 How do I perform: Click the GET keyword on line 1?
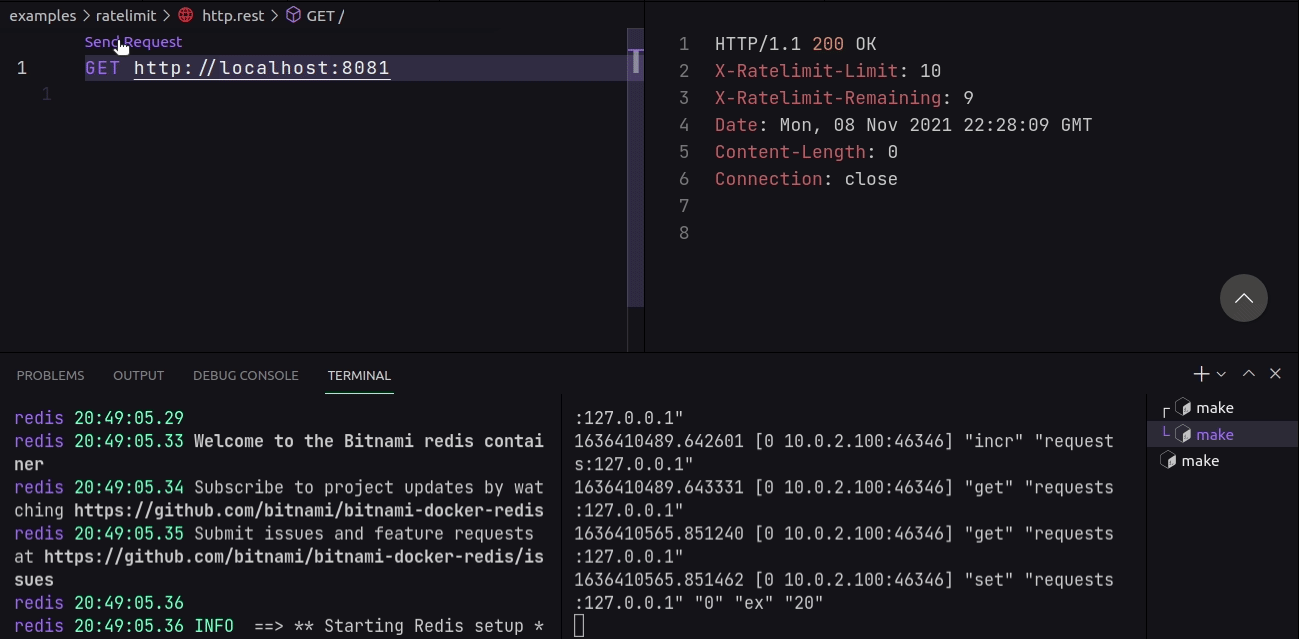pyautogui.click(x=102, y=68)
